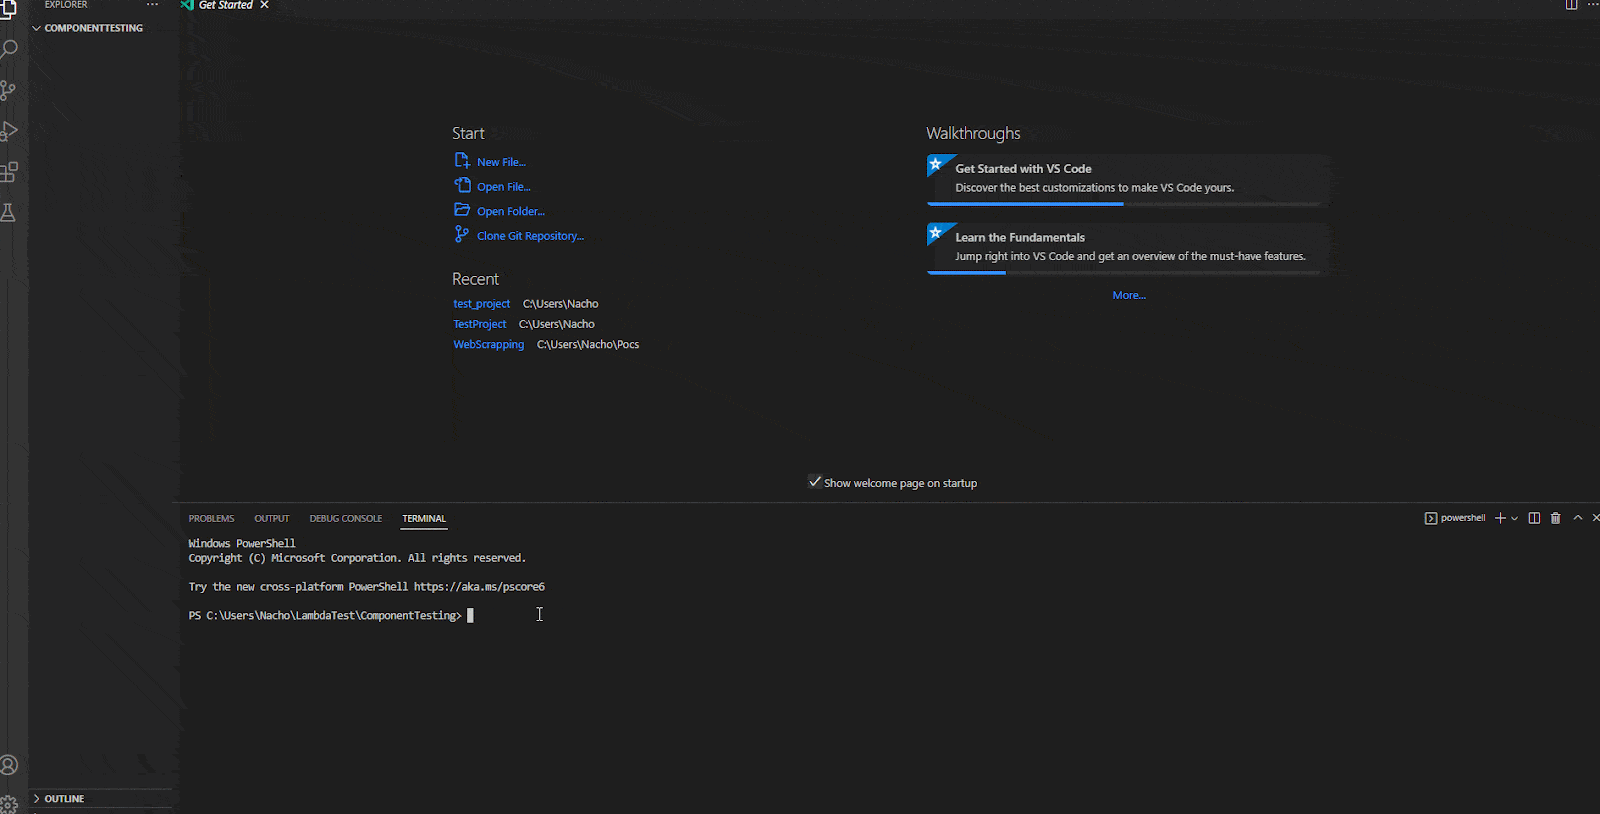Split the terminal panel
Viewport: 1600px width, 814px height.
1534,518
